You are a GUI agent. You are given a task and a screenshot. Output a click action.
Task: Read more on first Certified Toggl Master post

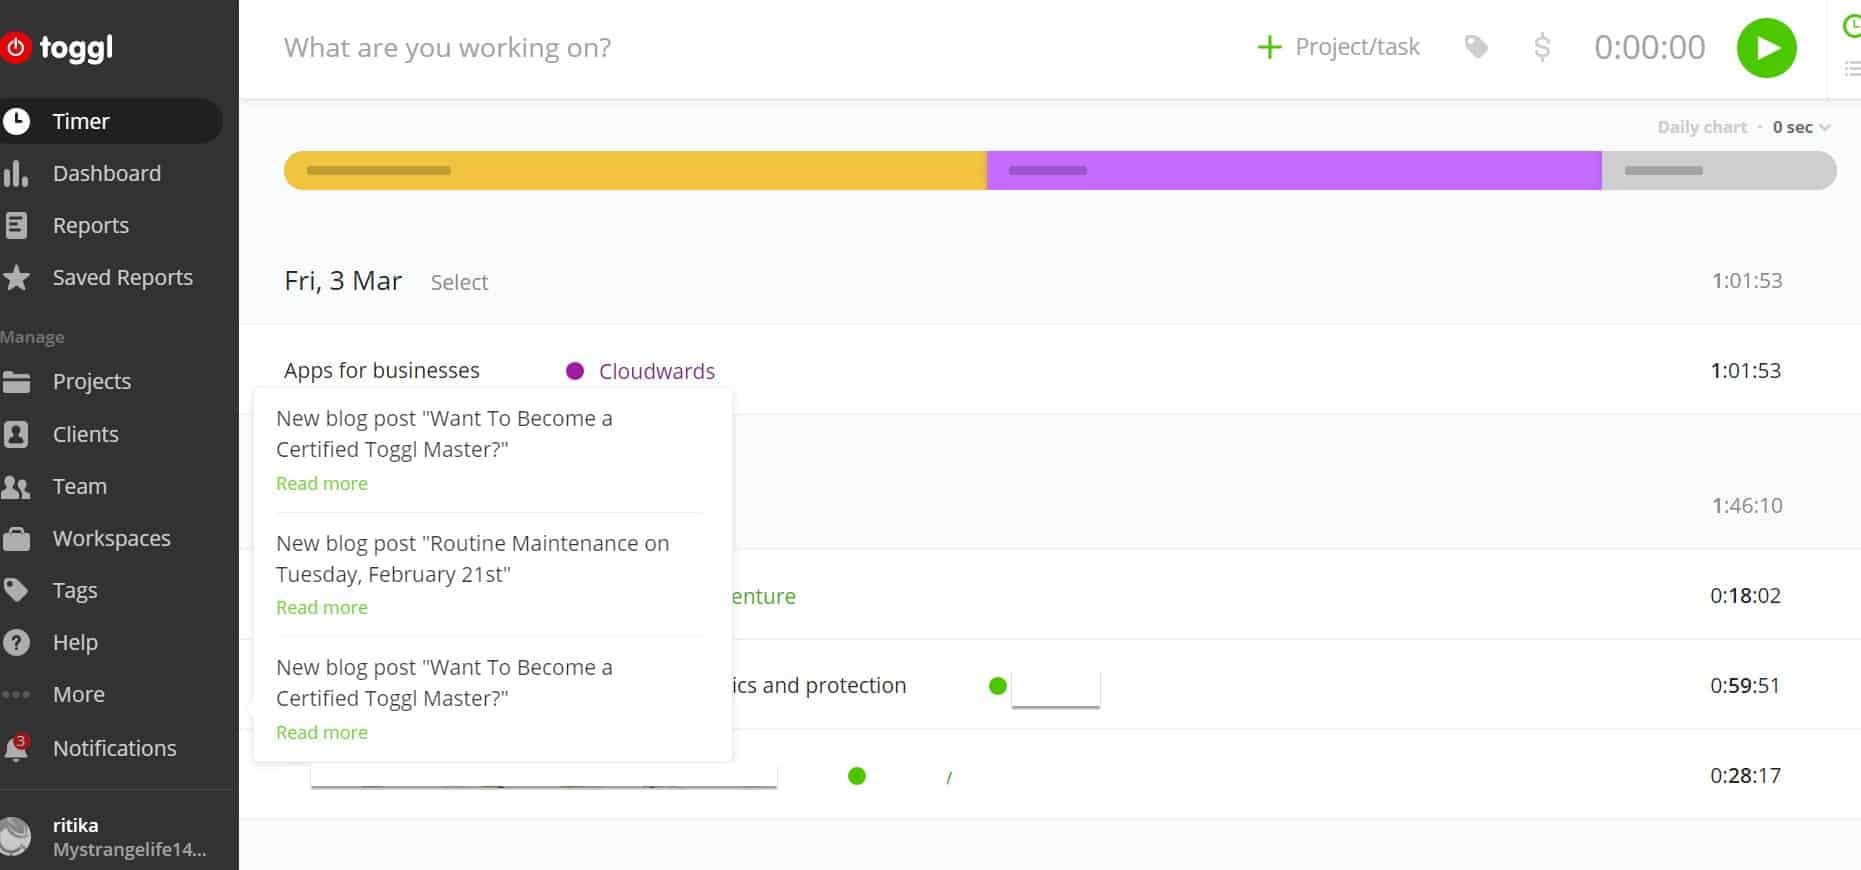pos(322,483)
